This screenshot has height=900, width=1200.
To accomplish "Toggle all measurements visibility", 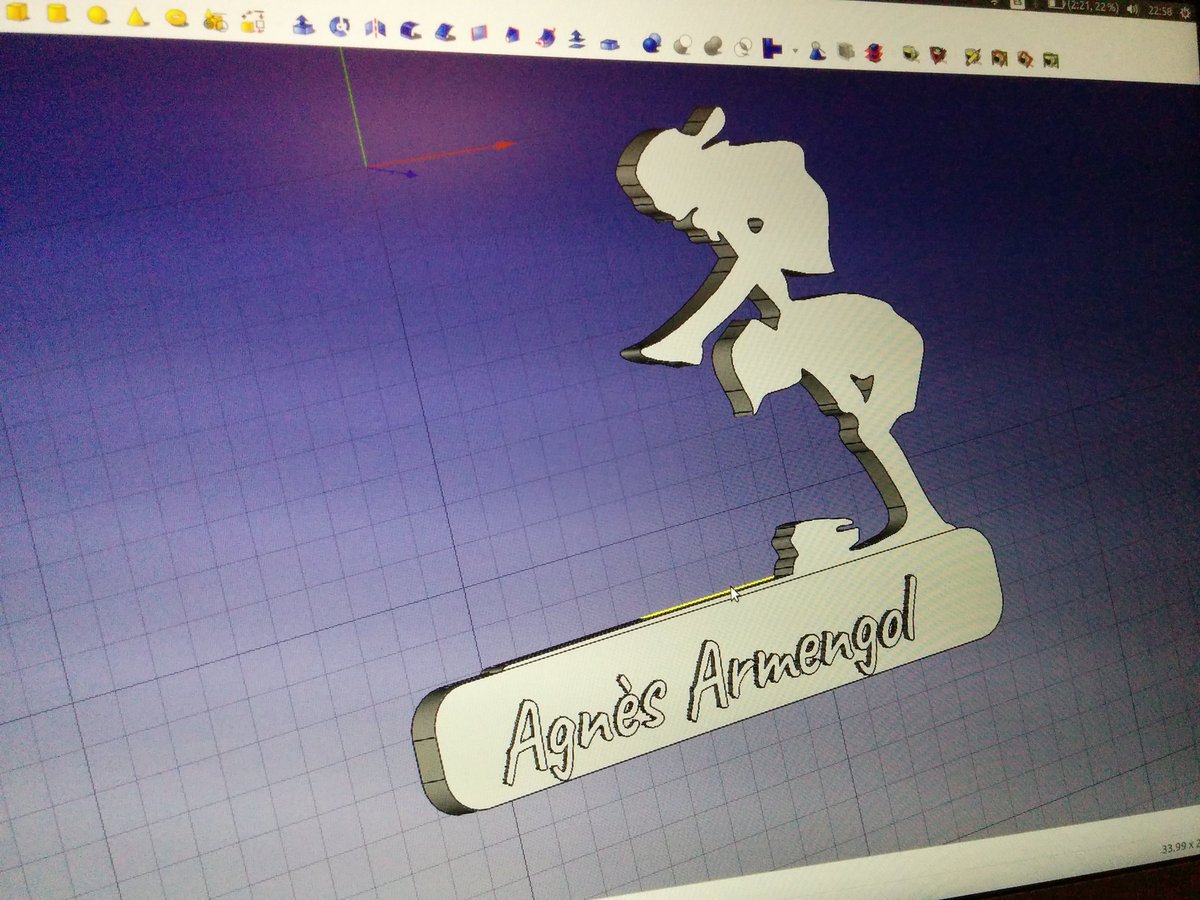I will pos(998,59).
